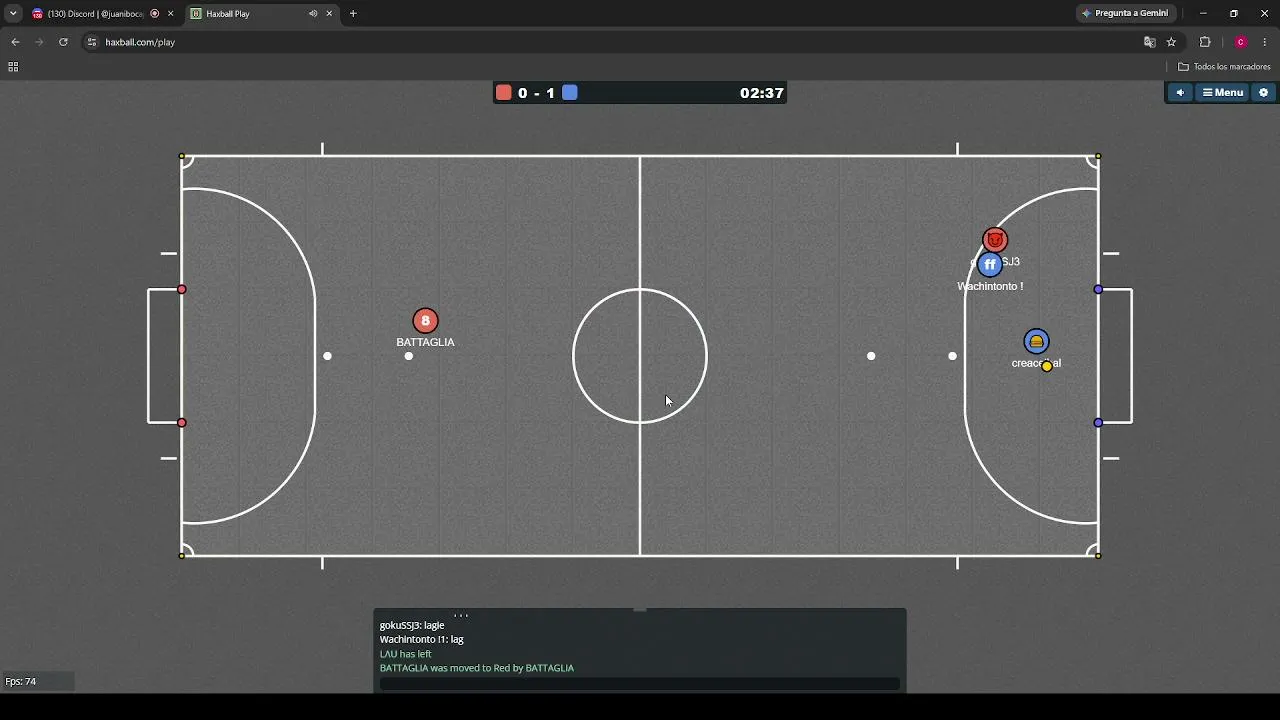Viewport: 1280px width, 720px height.
Task: Click the Pregunta a Gemini button
Action: (1125, 14)
